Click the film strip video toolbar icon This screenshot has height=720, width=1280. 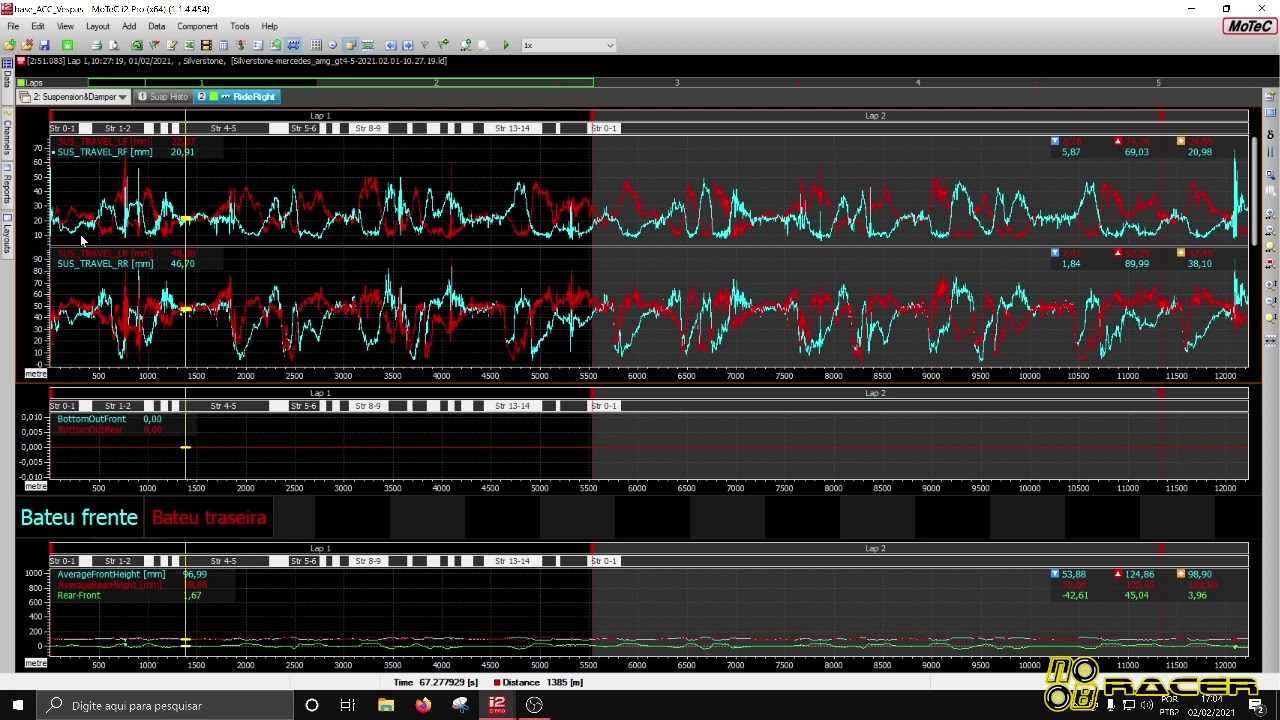[x=206, y=45]
